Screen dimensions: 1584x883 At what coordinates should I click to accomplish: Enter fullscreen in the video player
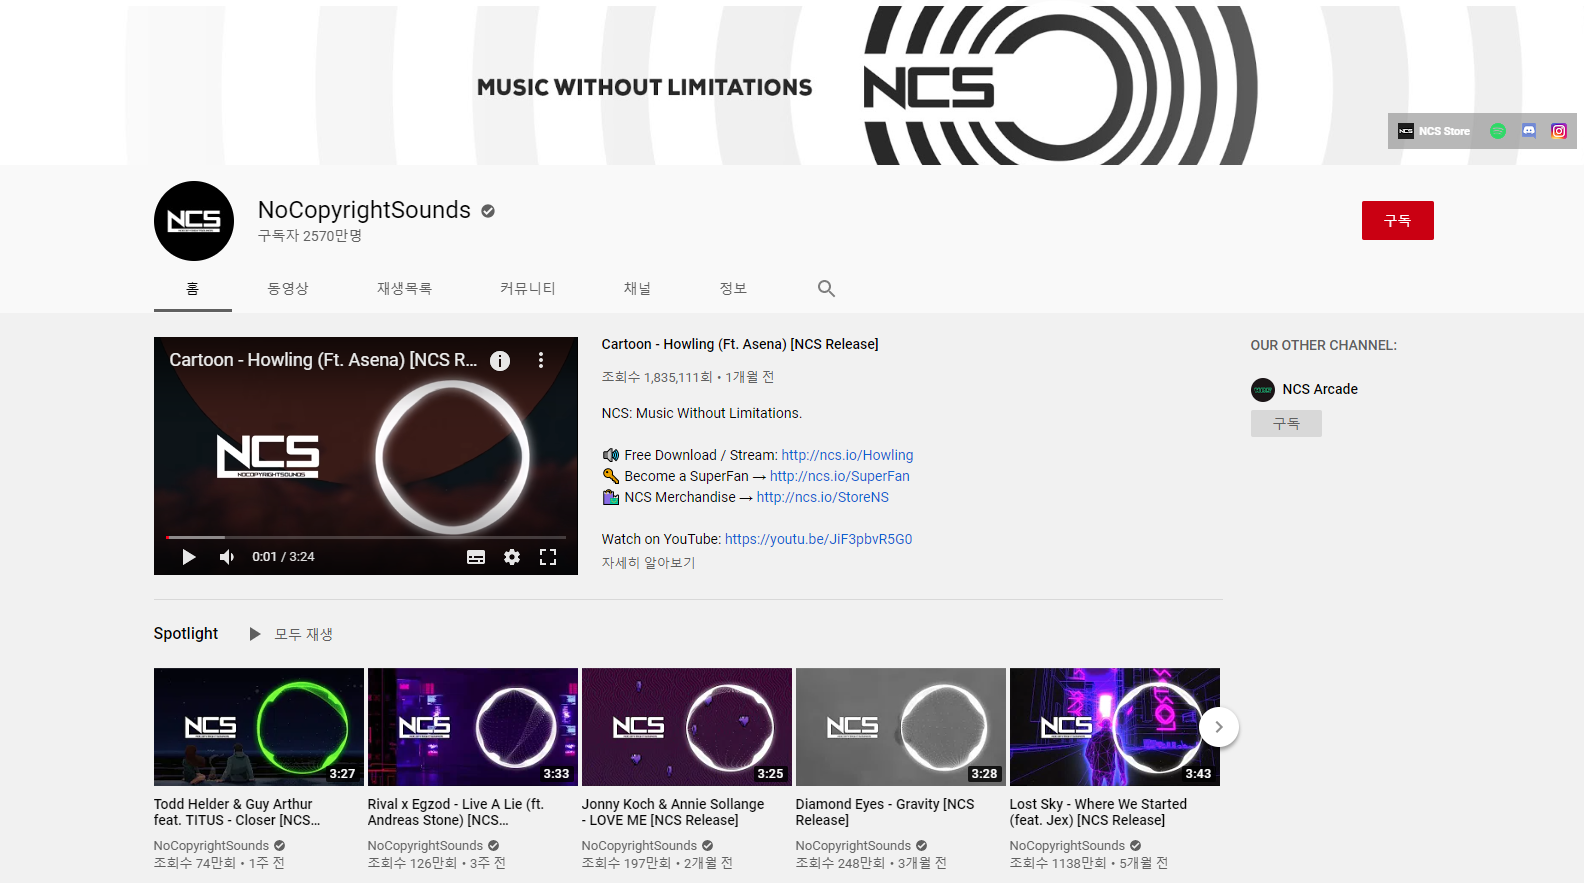[x=548, y=557]
